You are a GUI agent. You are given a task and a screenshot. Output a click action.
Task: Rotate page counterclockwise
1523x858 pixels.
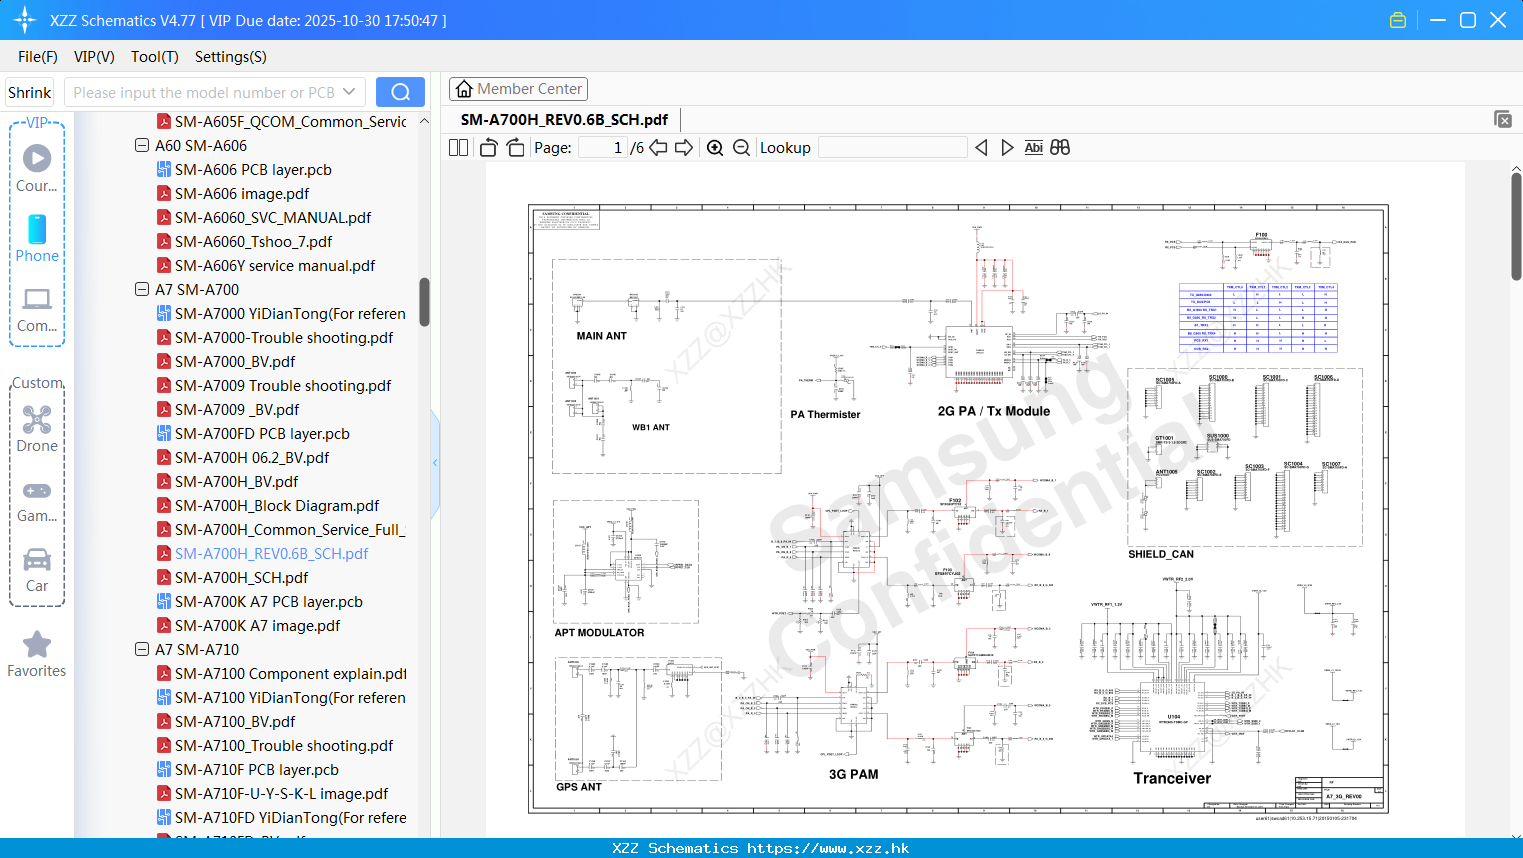(488, 148)
